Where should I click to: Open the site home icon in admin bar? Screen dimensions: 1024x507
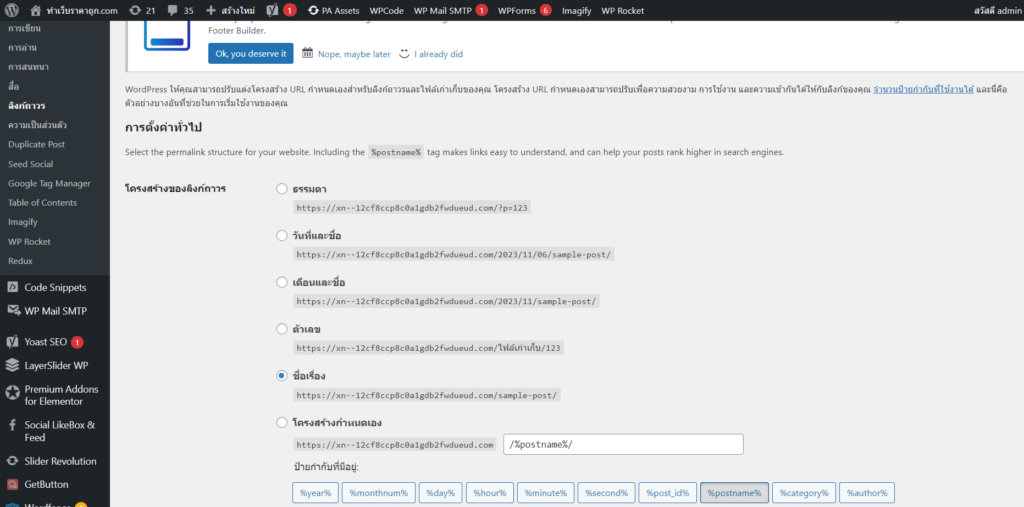pyautogui.click(x=36, y=10)
